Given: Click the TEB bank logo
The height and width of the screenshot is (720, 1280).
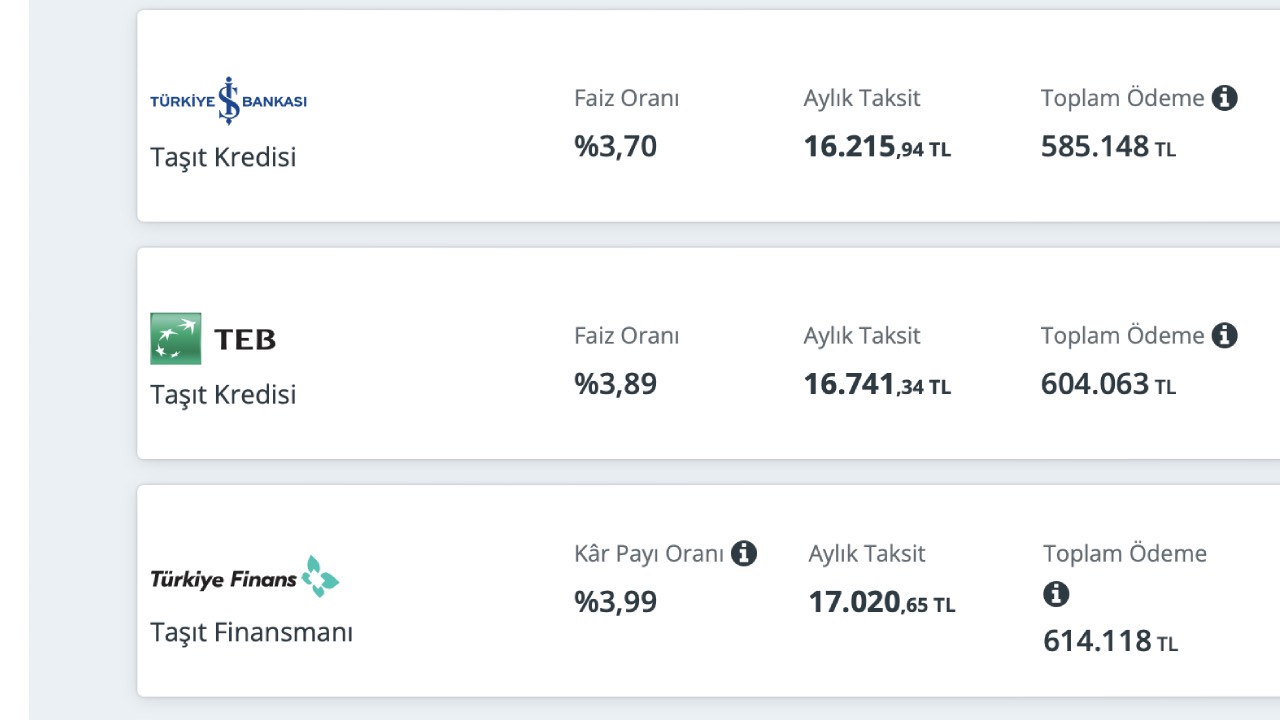Looking at the screenshot, I should 213,338.
